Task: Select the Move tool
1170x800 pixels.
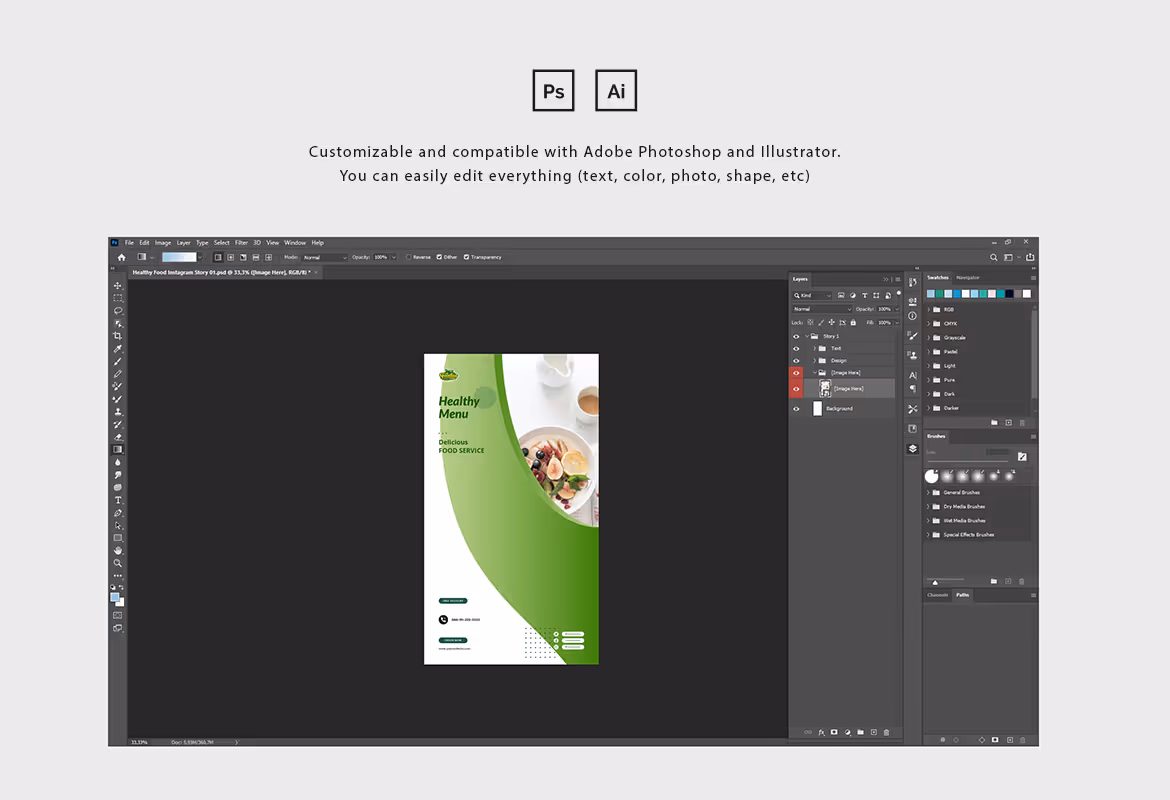Action: 118,286
